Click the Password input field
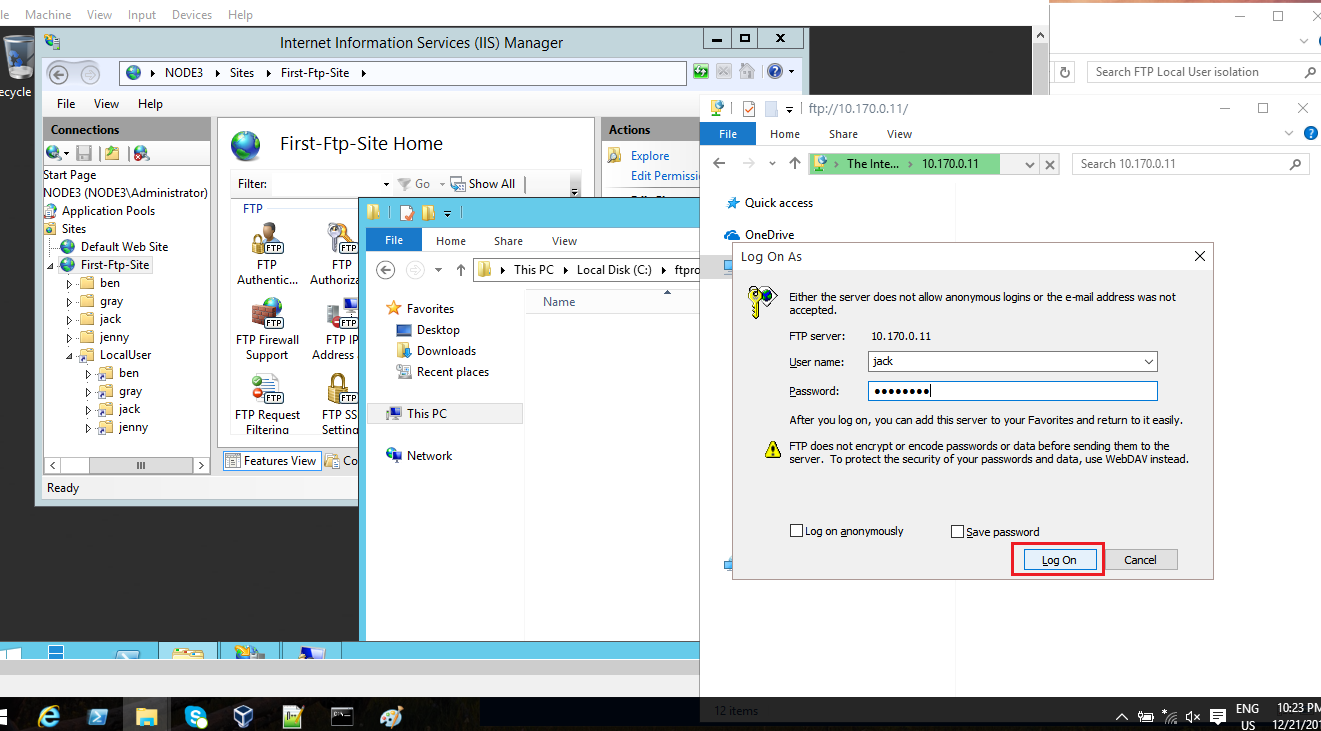 click(1012, 391)
